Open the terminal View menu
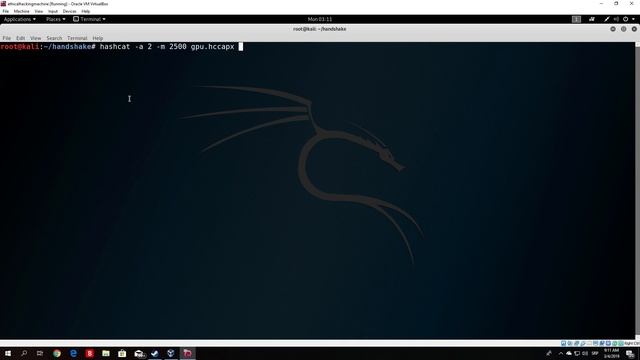640x360 pixels. (x=36, y=38)
